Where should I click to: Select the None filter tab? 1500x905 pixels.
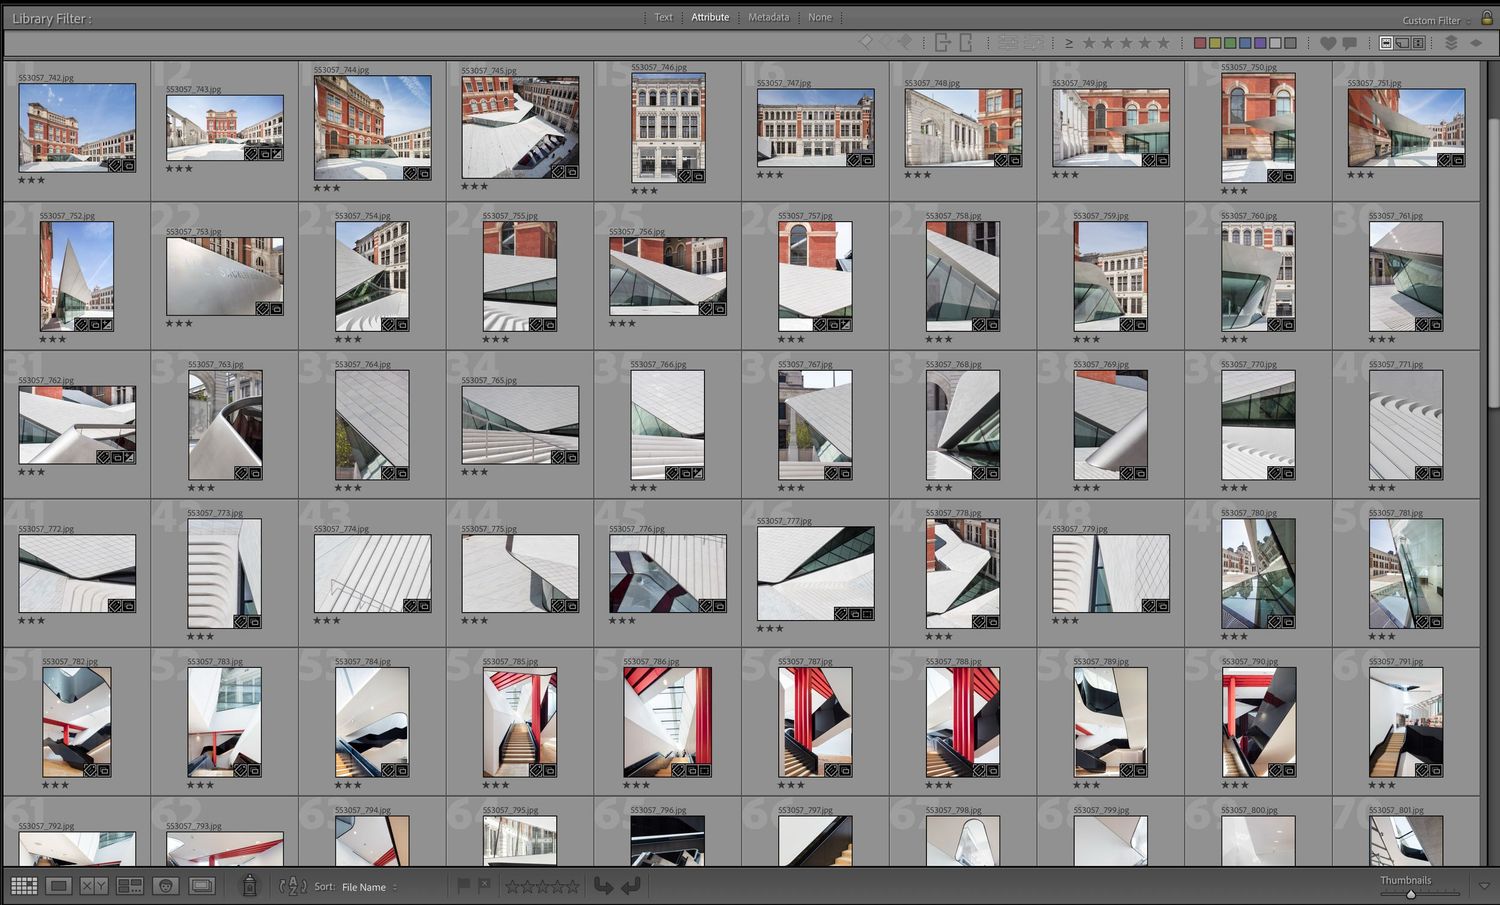820,17
